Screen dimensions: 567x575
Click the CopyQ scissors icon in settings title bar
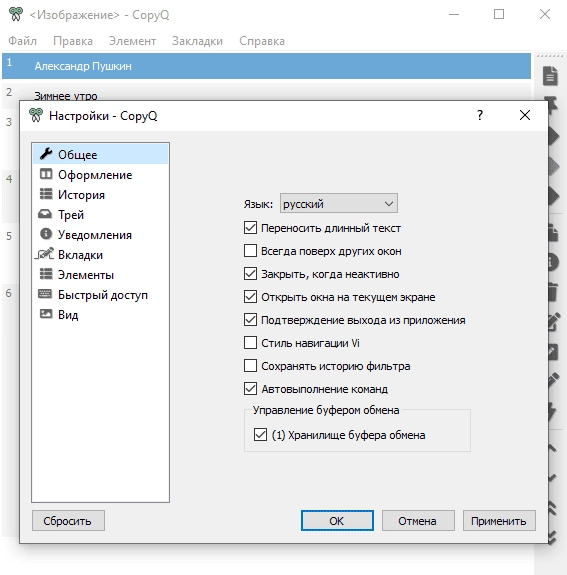[x=36, y=115]
